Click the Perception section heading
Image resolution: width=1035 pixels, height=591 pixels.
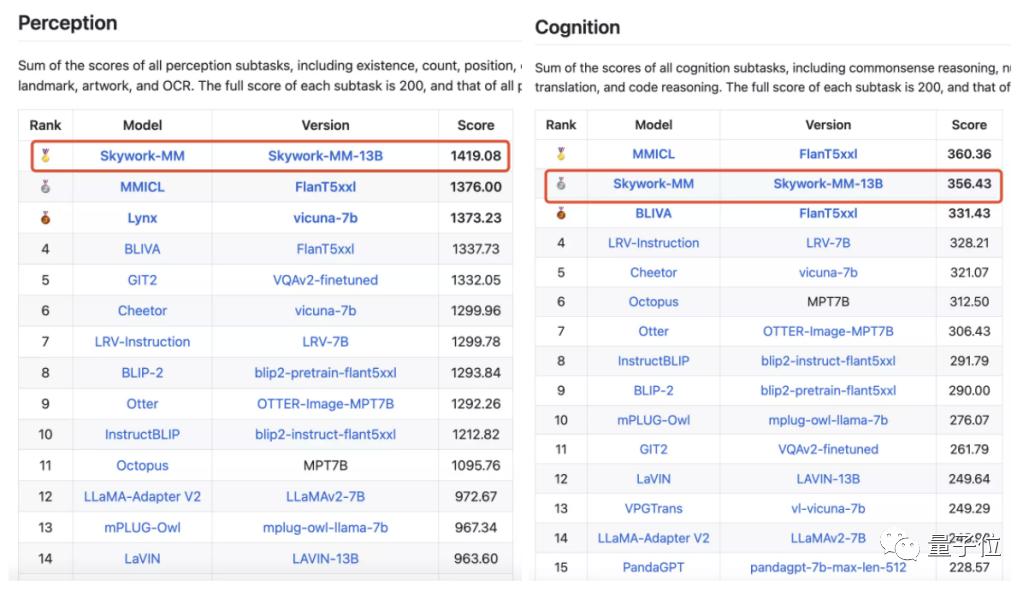click(67, 23)
